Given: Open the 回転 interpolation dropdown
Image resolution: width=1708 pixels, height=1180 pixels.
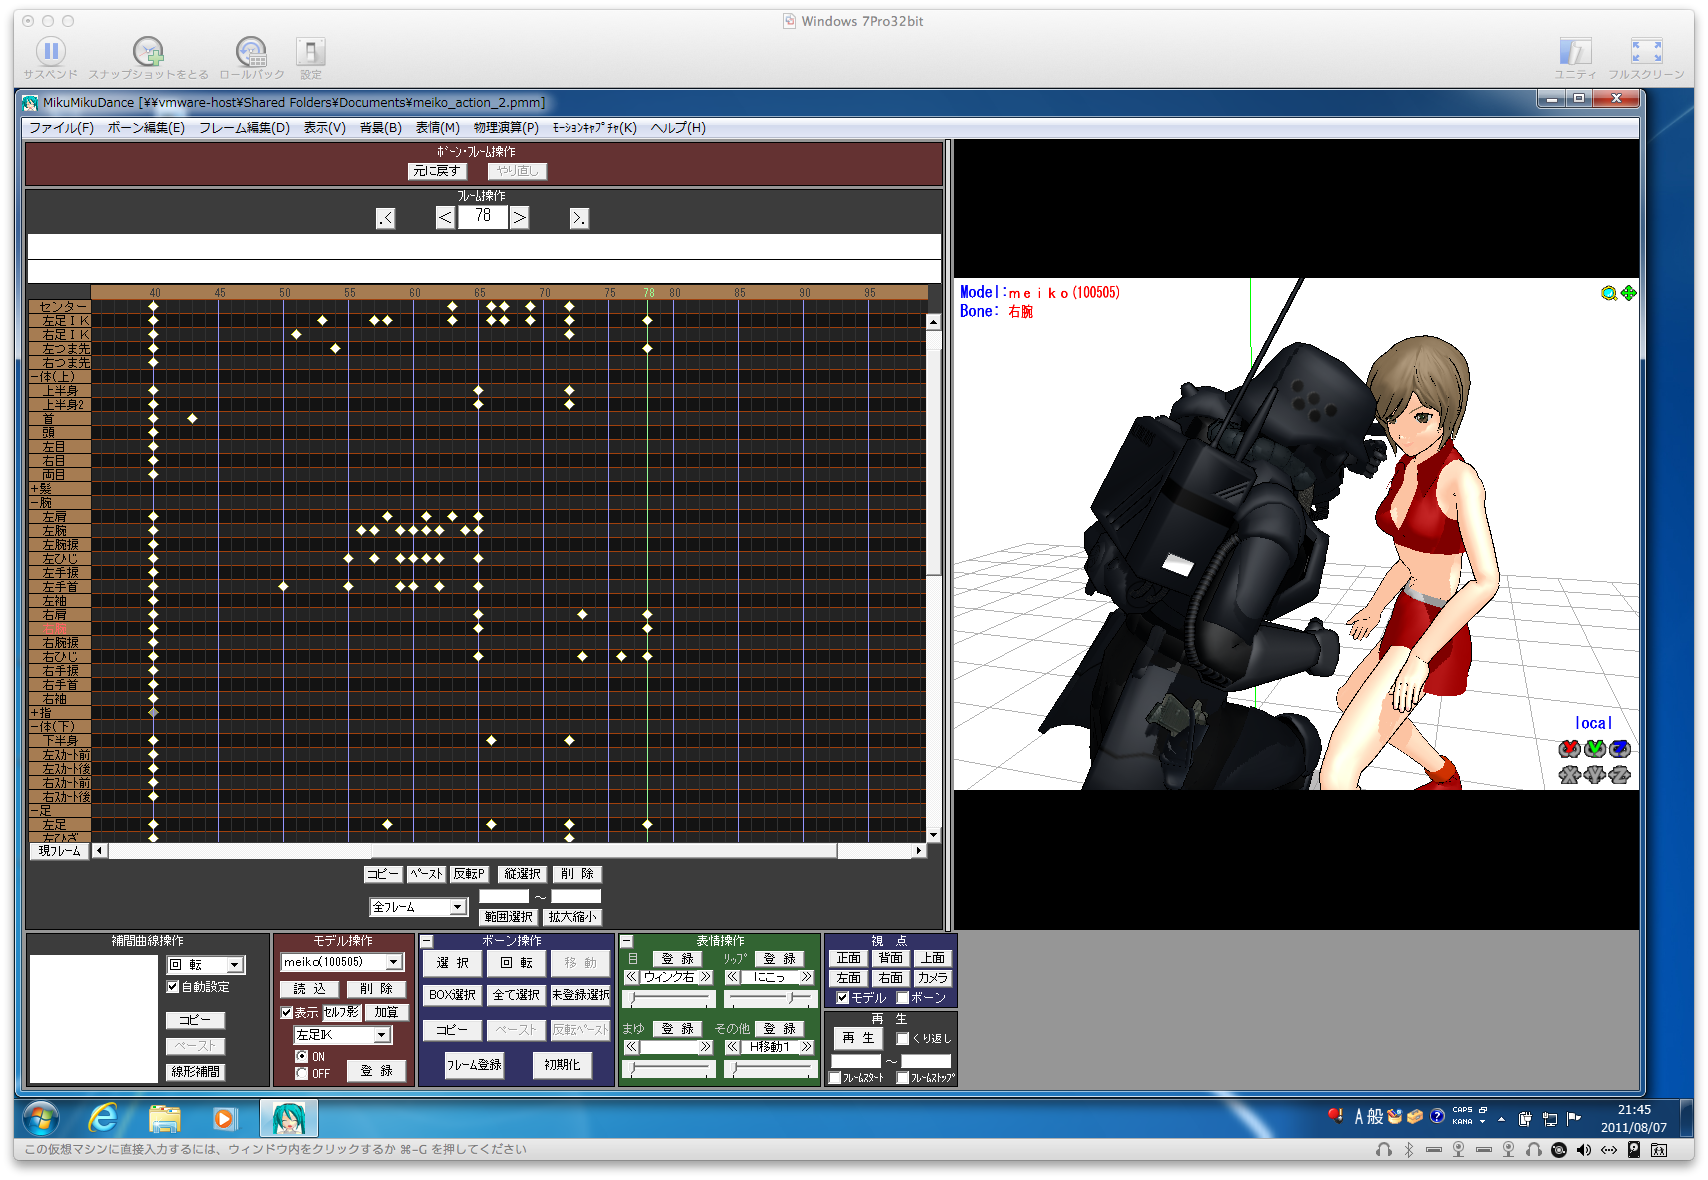Looking at the screenshot, I should 235,965.
